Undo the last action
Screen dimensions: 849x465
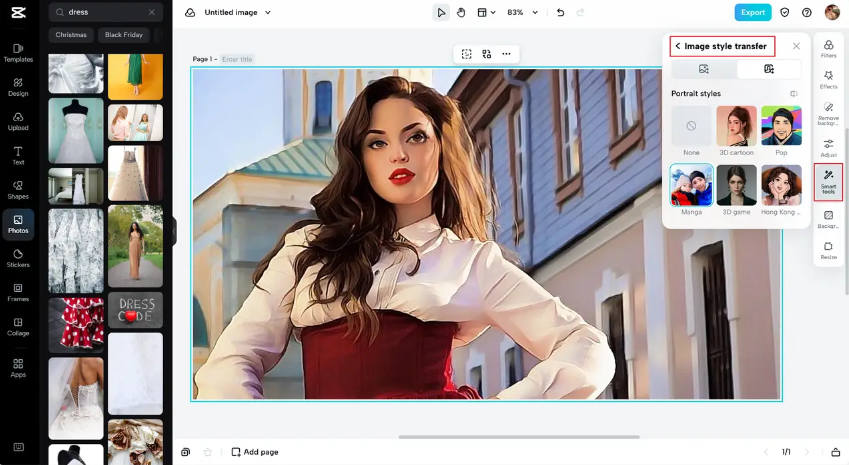(x=560, y=12)
